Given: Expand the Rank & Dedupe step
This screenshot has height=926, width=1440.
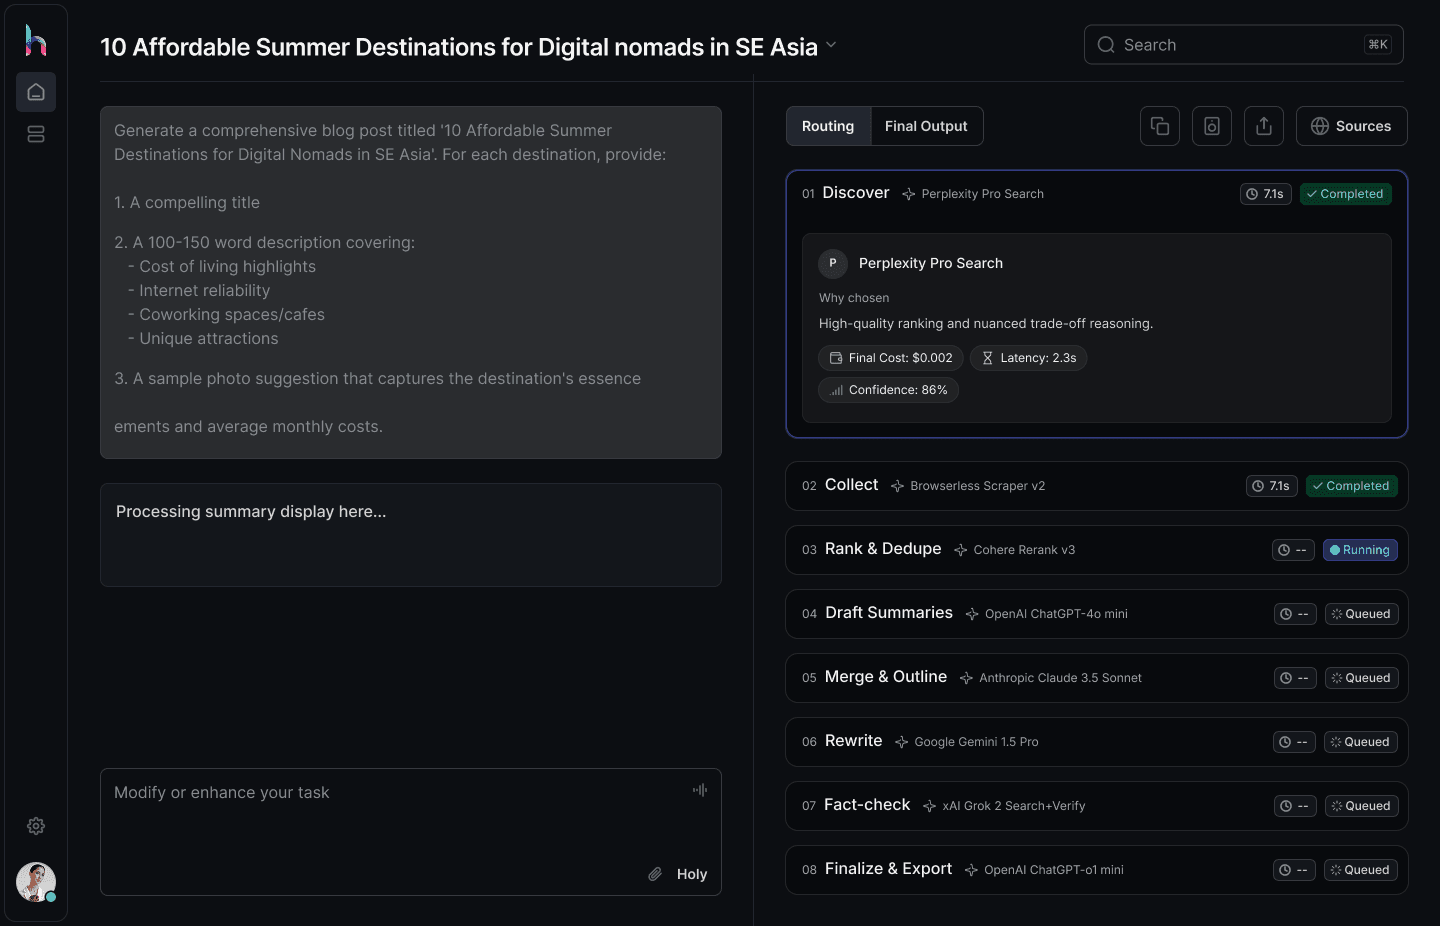Looking at the screenshot, I should coord(1097,550).
